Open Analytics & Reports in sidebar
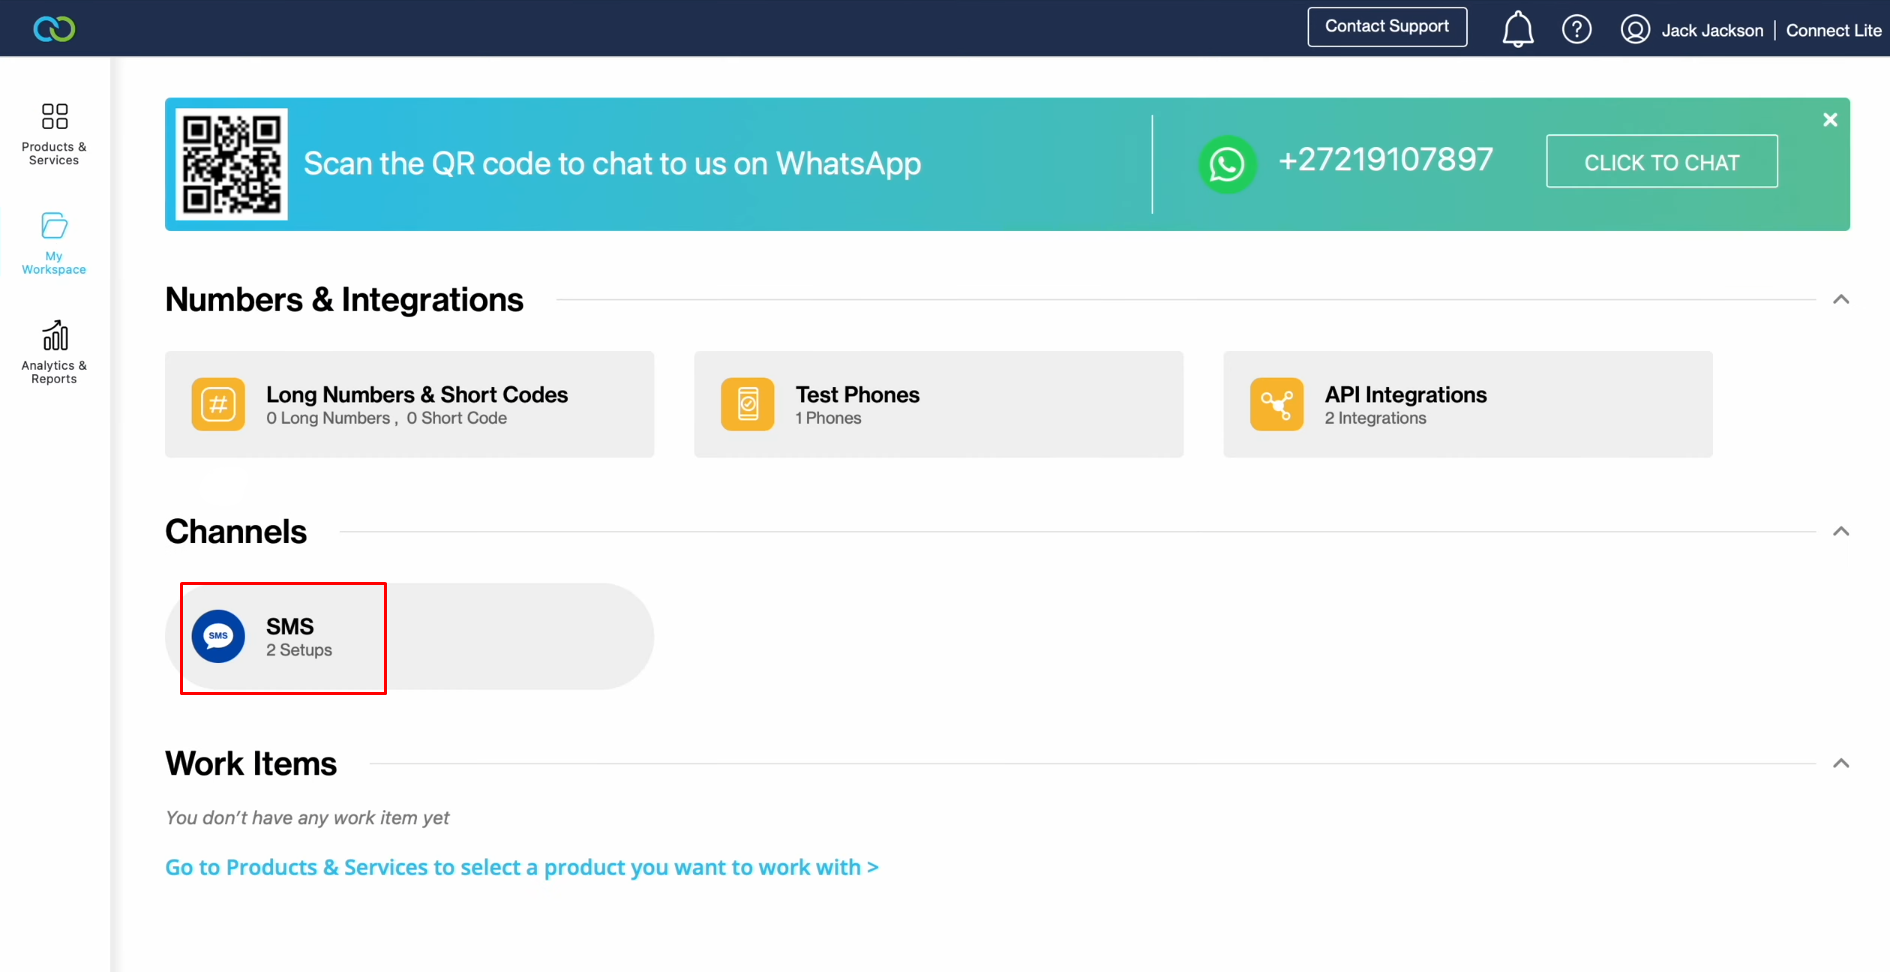 point(54,352)
